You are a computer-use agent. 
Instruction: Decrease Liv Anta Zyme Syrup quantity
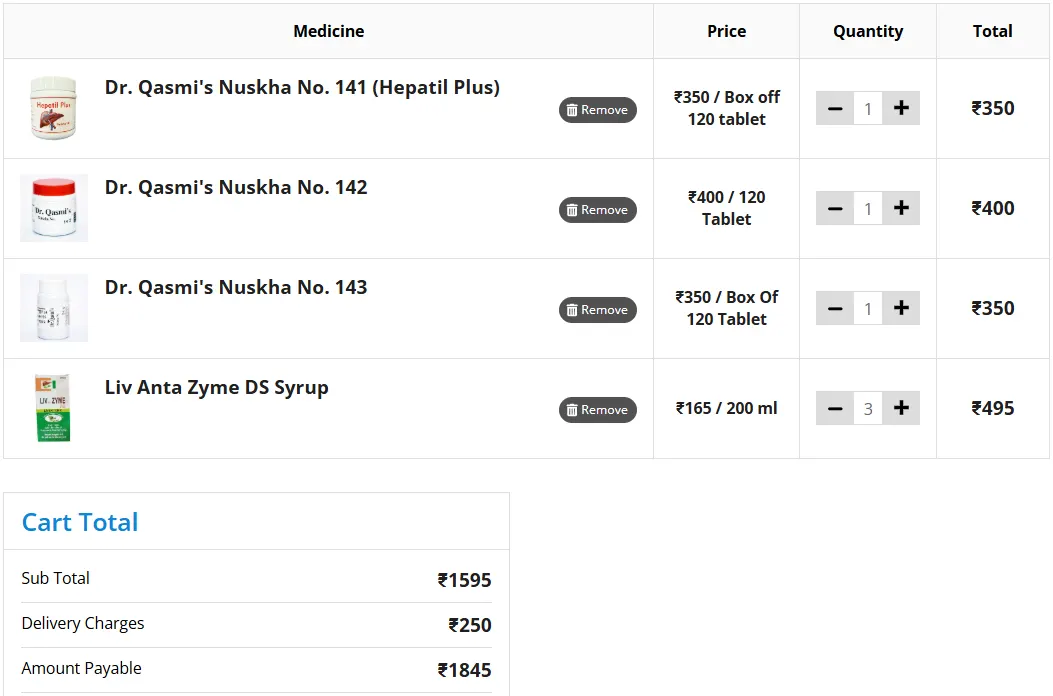835,408
